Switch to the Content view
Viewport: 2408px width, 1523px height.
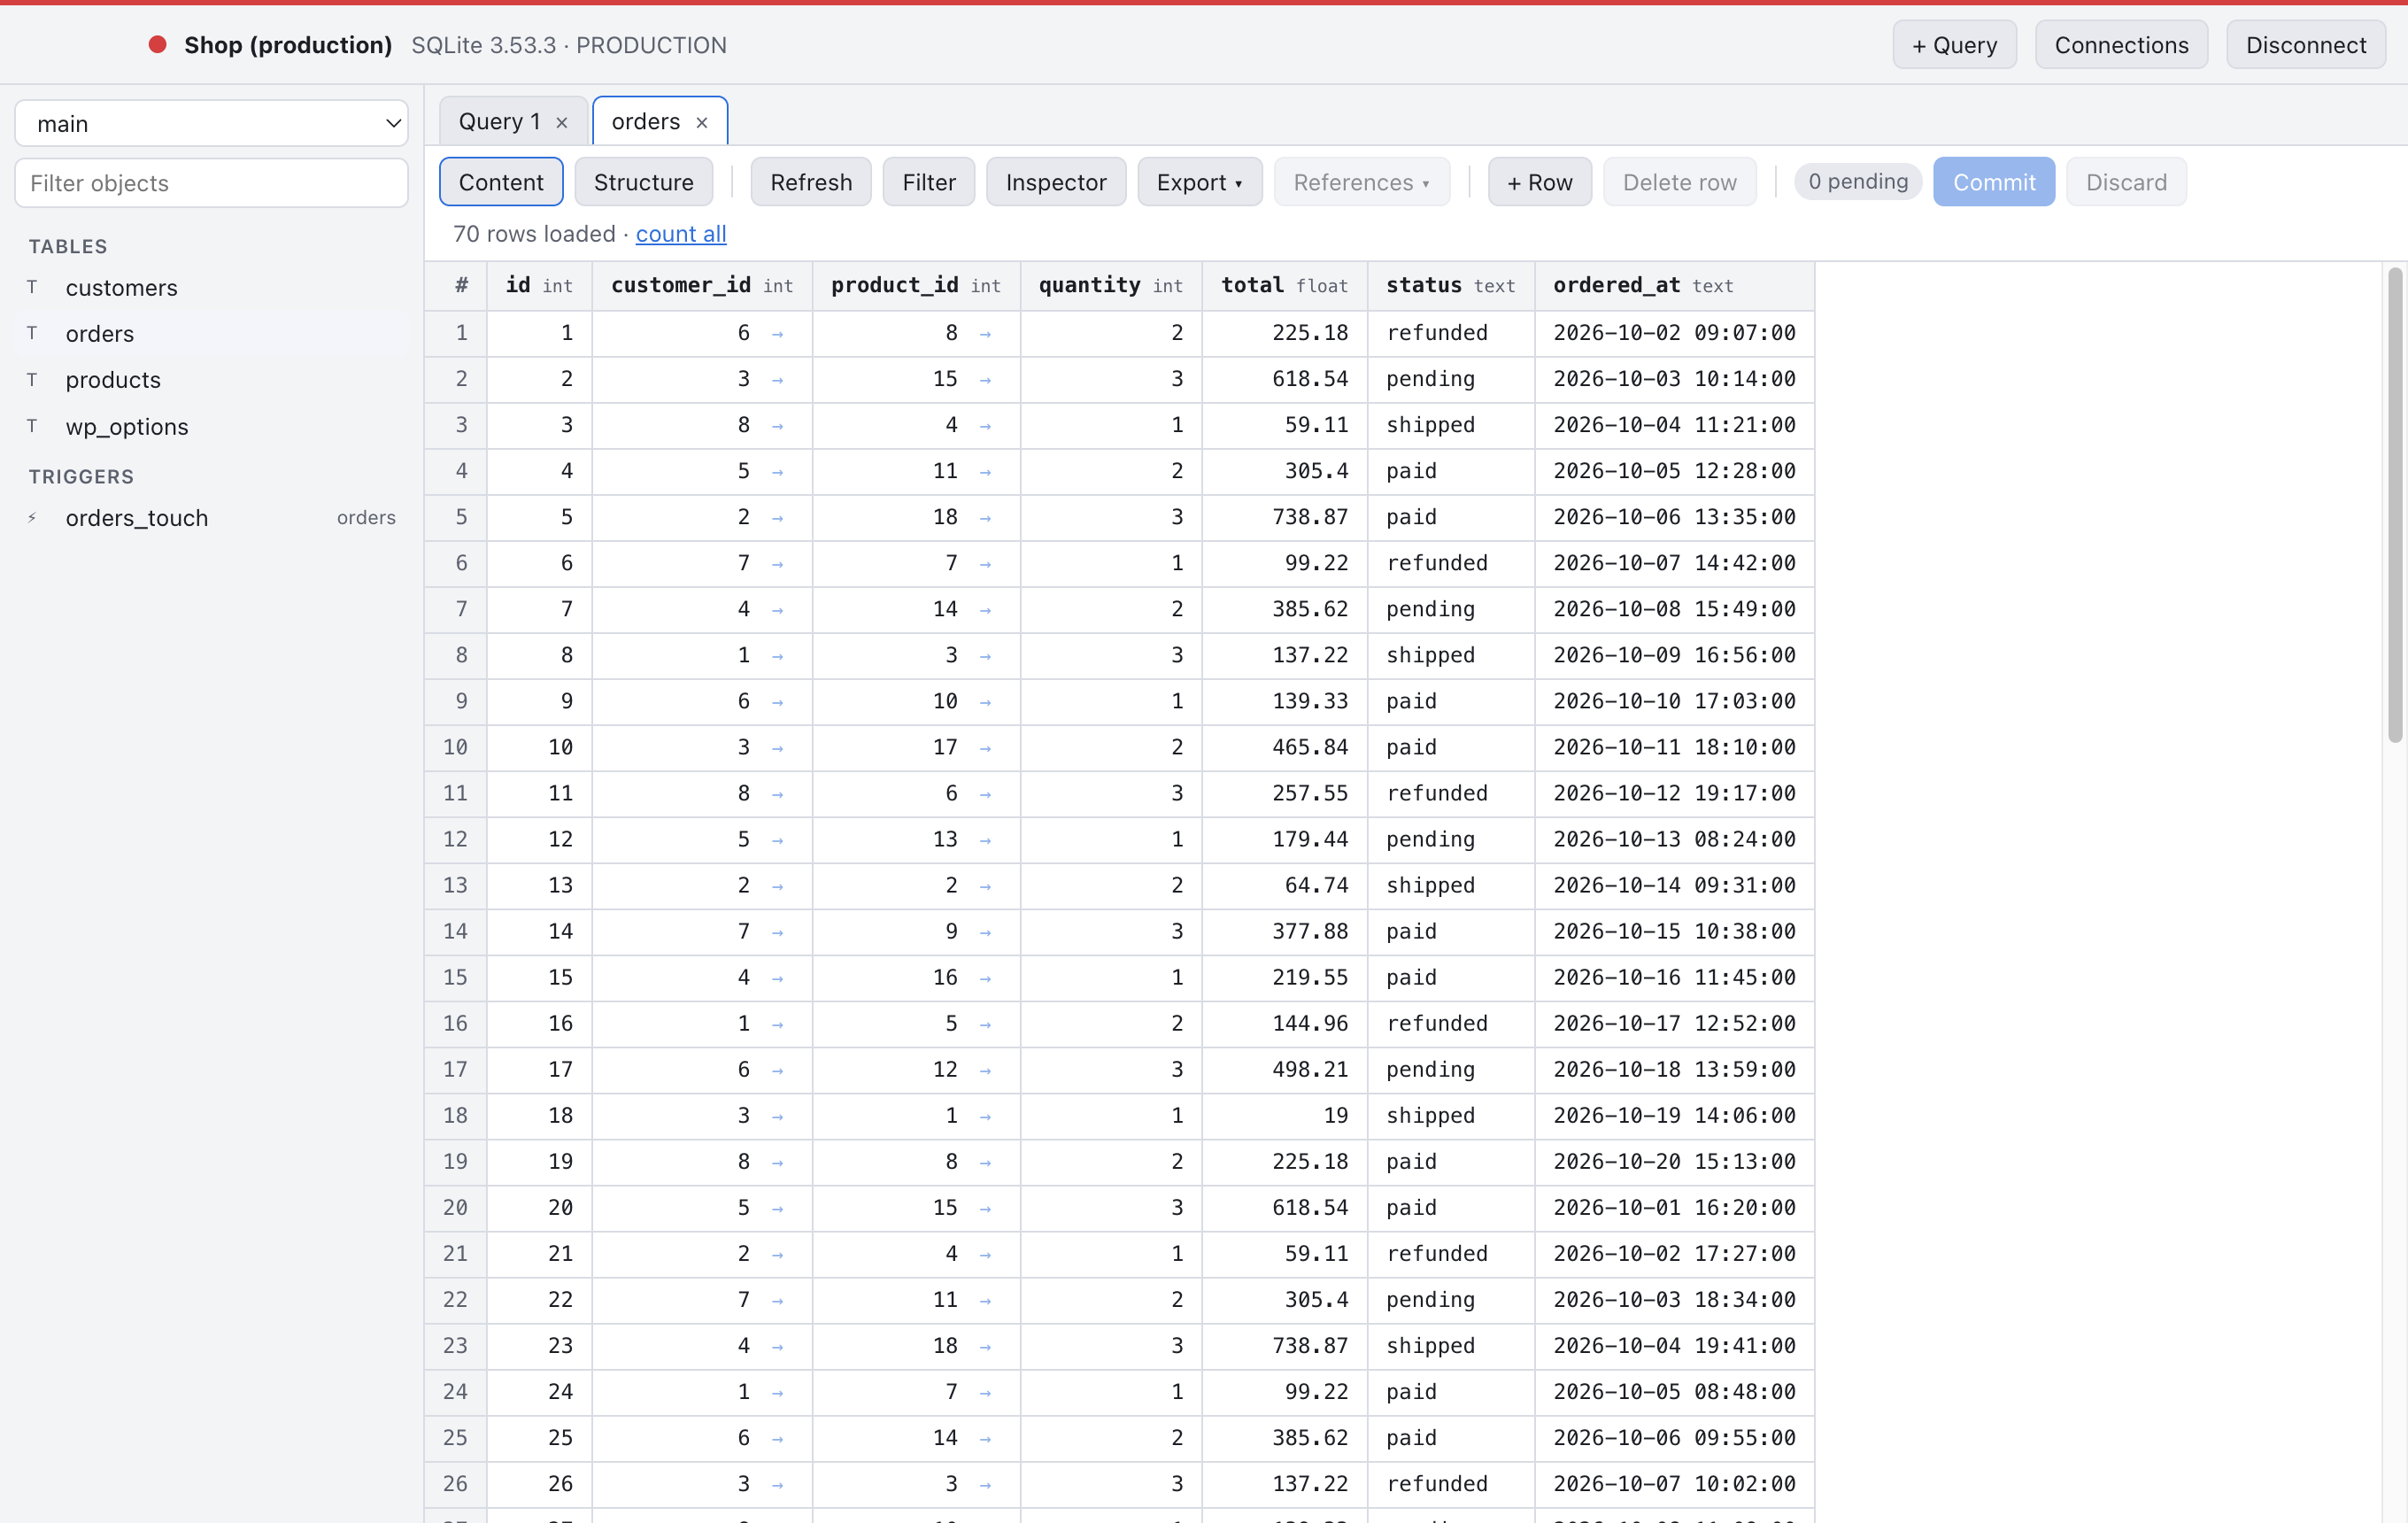[501, 182]
